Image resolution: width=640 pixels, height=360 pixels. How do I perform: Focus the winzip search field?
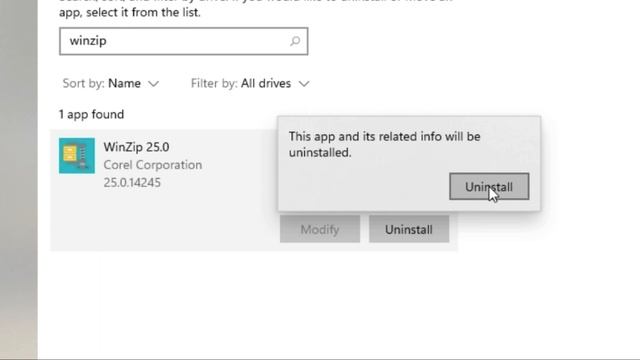click(x=183, y=41)
